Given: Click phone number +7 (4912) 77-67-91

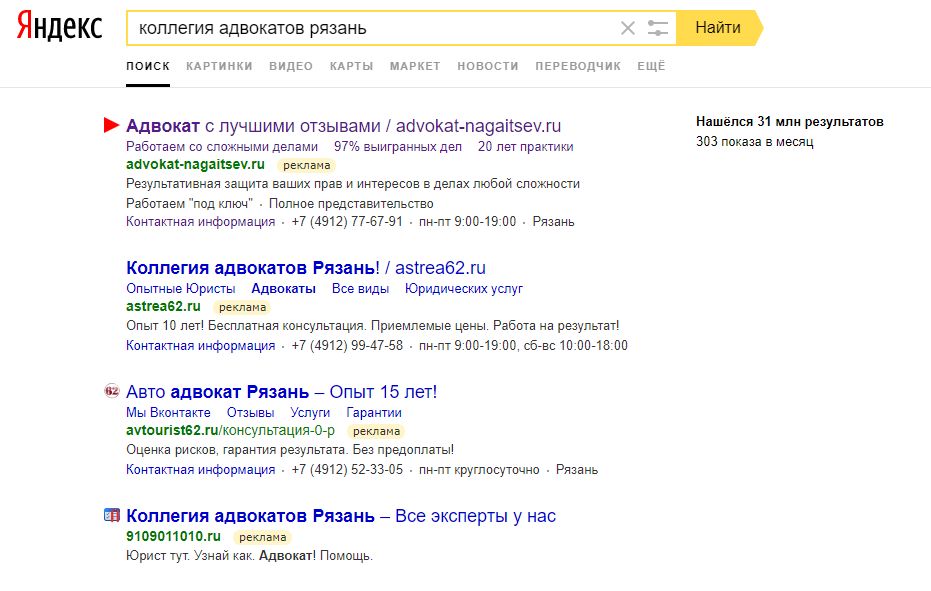Looking at the screenshot, I should [x=347, y=222].
